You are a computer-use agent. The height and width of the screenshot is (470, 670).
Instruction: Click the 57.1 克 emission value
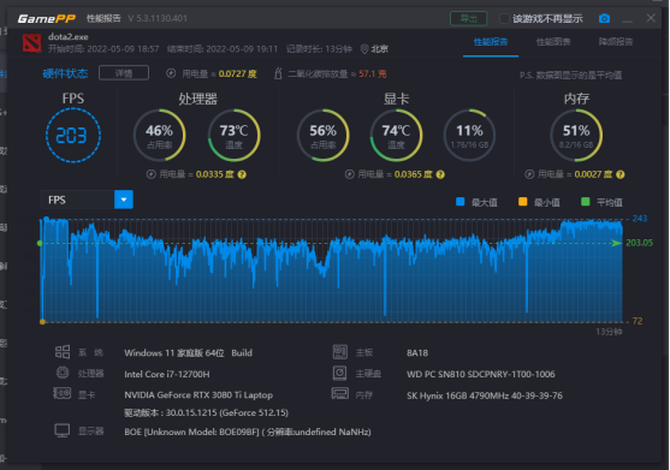(373, 74)
